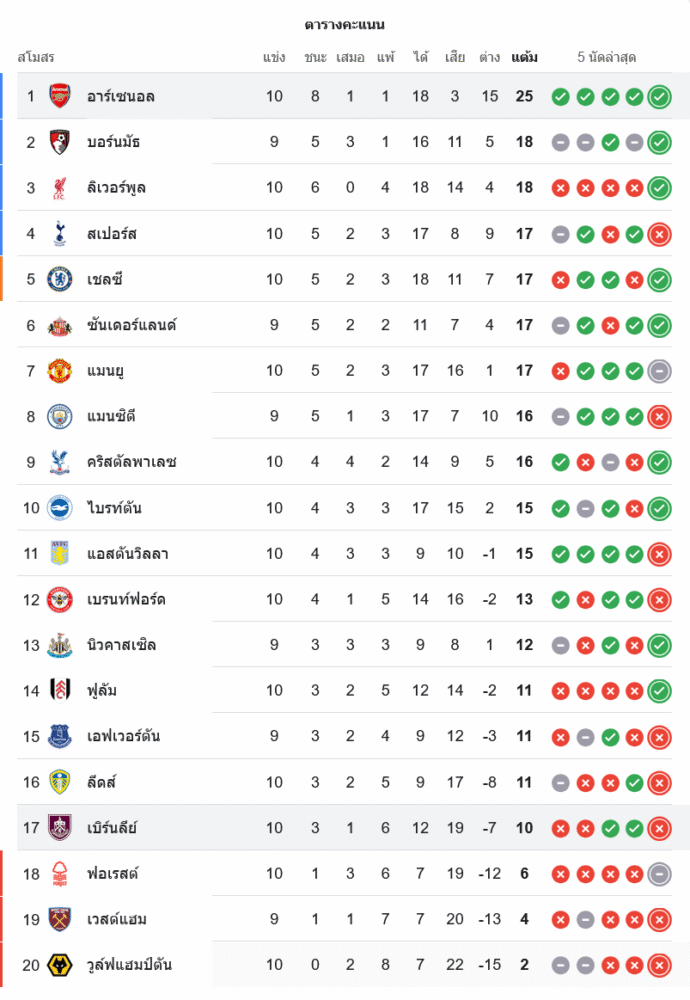Viewport: 690px width, 1000px height.
Task: Open the ซันเดอร์แลนด์ team name link
Action: click(x=131, y=325)
